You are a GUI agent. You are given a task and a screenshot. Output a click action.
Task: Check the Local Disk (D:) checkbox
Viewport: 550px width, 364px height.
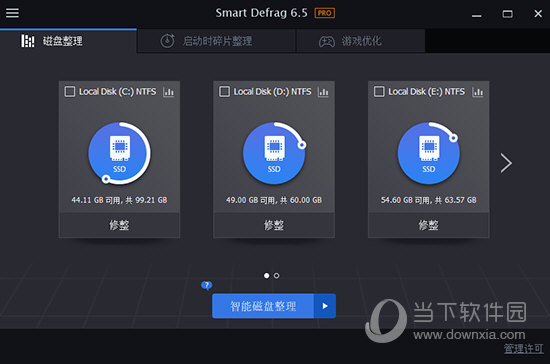[x=224, y=92]
